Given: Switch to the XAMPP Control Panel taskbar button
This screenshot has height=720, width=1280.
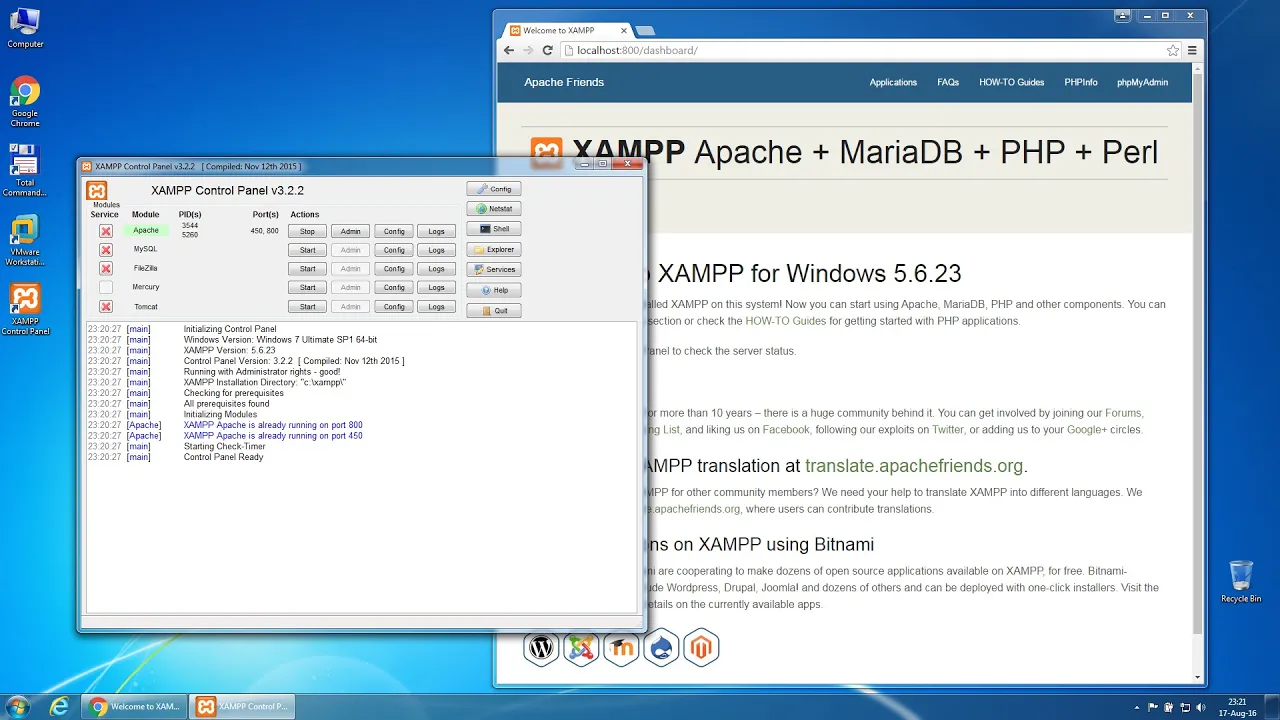Looking at the screenshot, I should click(244, 706).
